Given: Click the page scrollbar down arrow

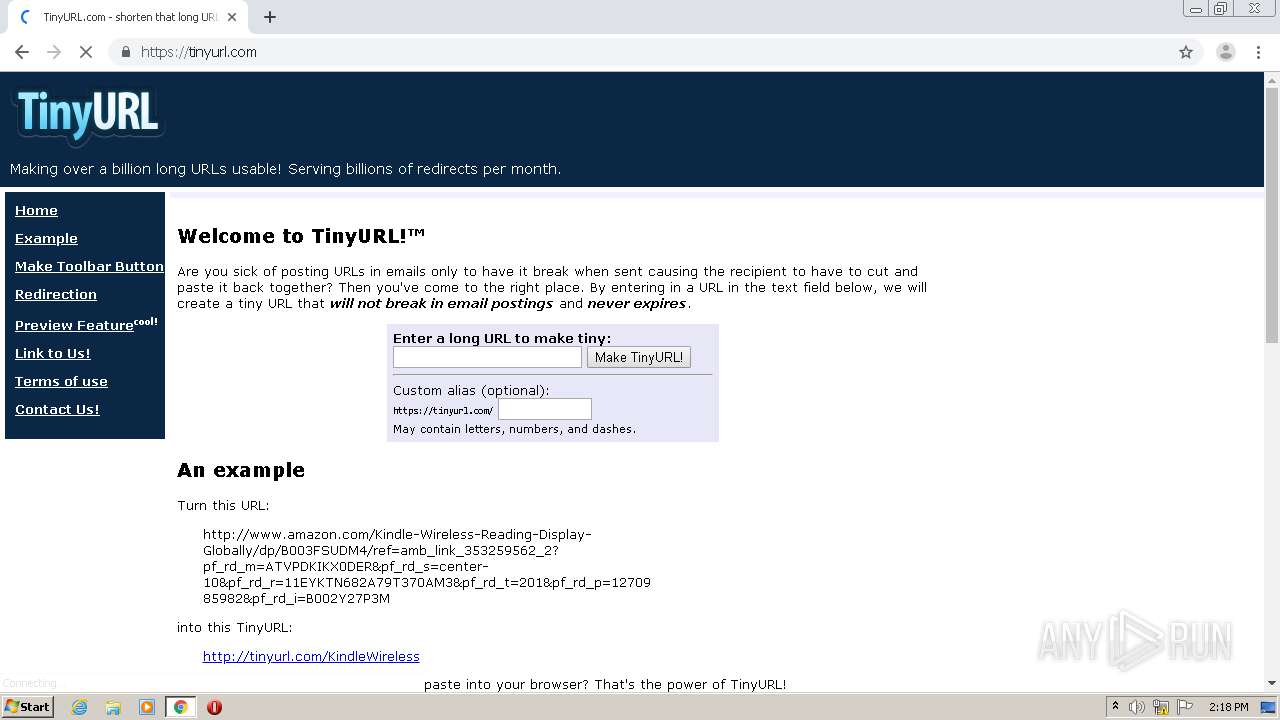Looking at the screenshot, I should 1272,683.
